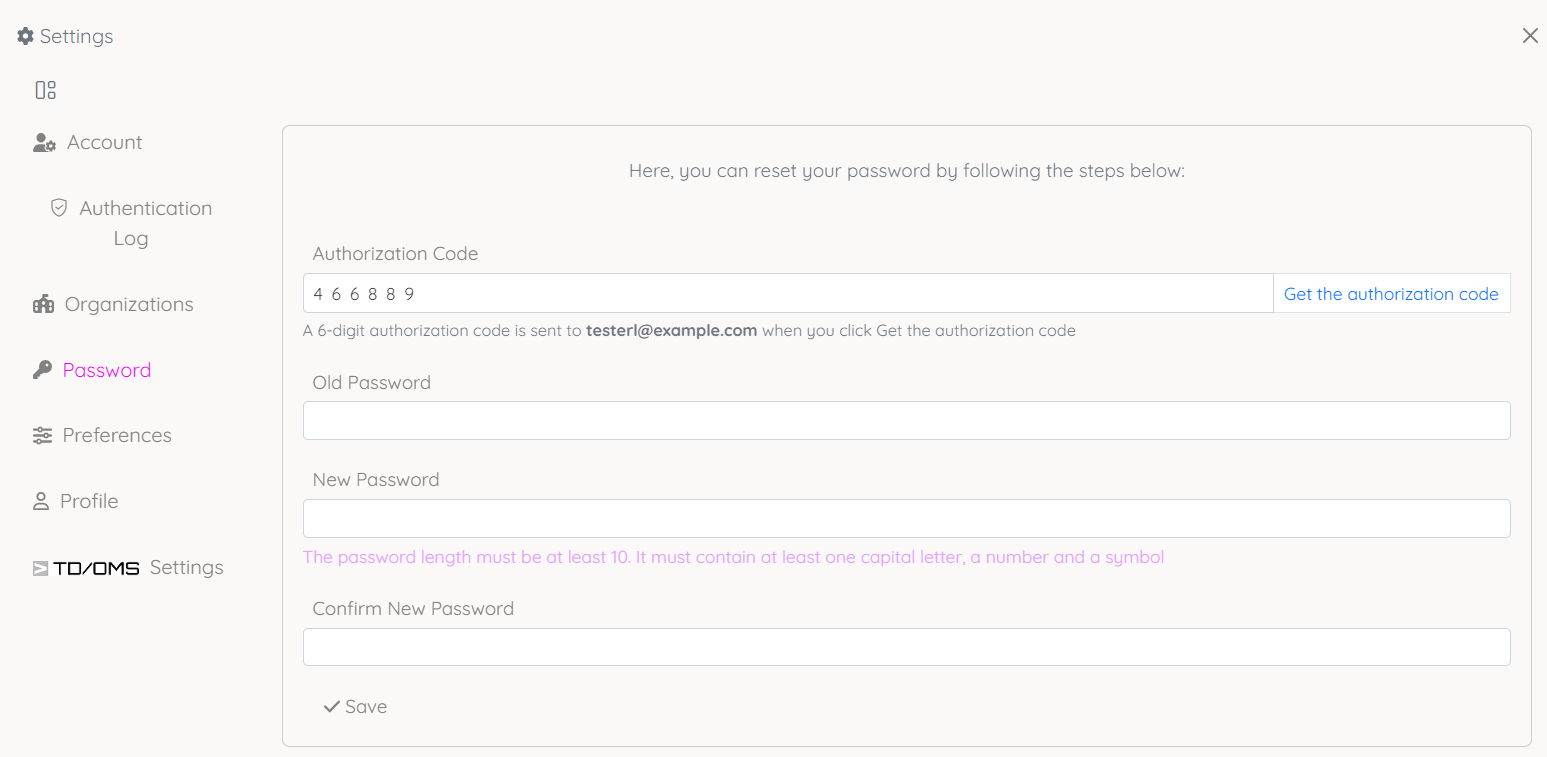Click the dashboard layout icon in sidebar
This screenshot has height=757, width=1547.
45,90
